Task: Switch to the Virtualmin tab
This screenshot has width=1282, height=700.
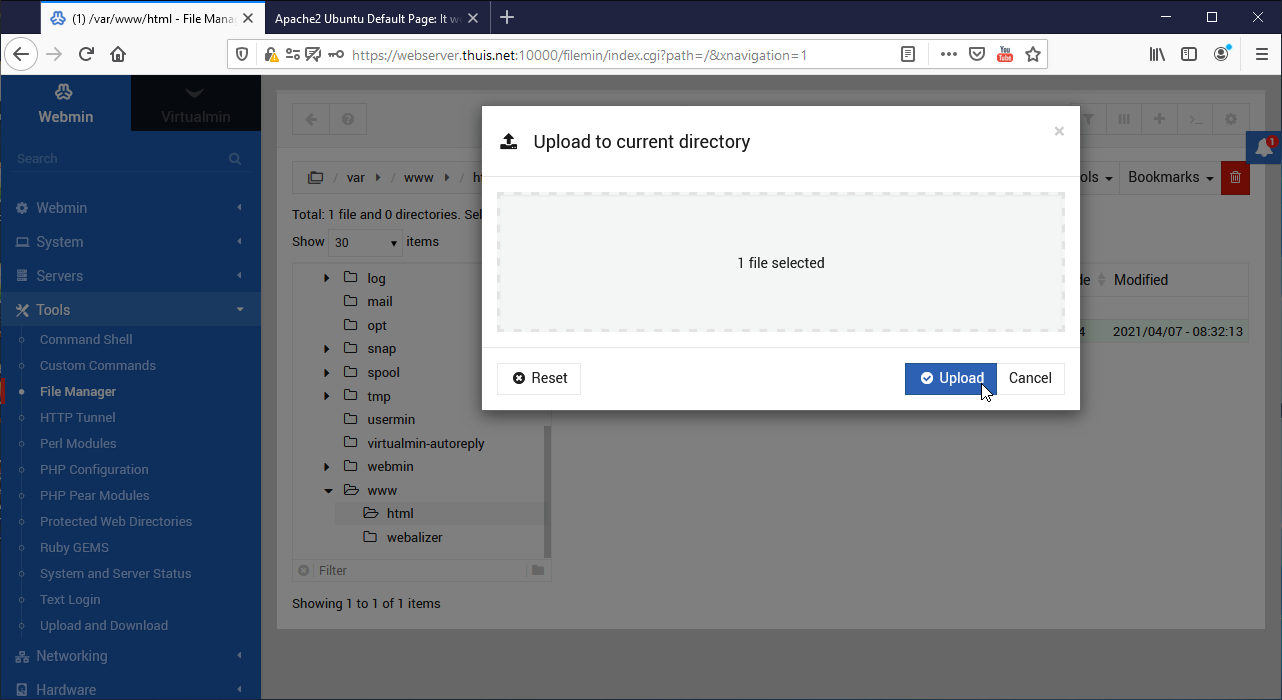Action: tap(196, 104)
